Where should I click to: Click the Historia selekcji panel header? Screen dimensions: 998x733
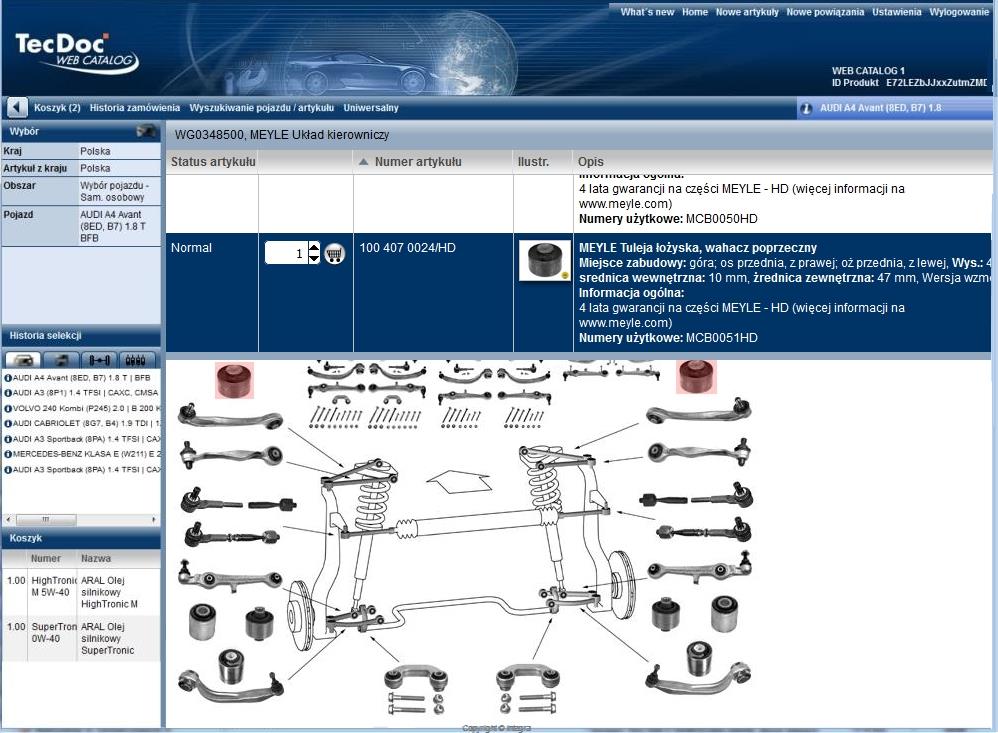[81, 335]
